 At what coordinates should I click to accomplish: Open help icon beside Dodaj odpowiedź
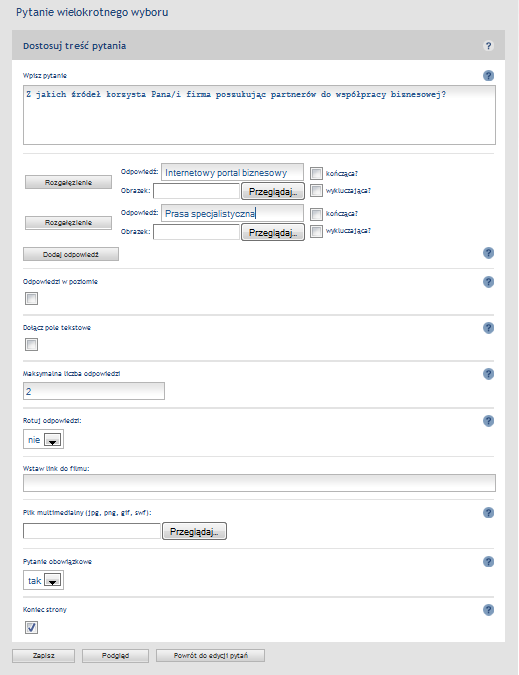tap(488, 253)
